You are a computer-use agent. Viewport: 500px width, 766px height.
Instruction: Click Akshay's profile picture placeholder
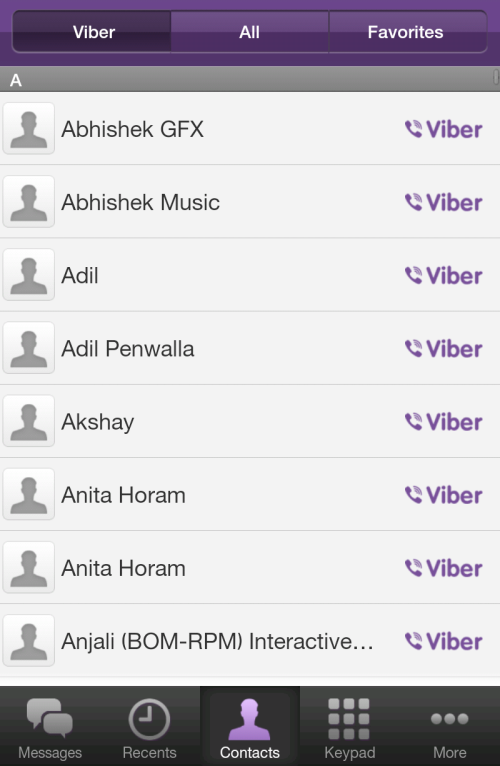point(29,421)
